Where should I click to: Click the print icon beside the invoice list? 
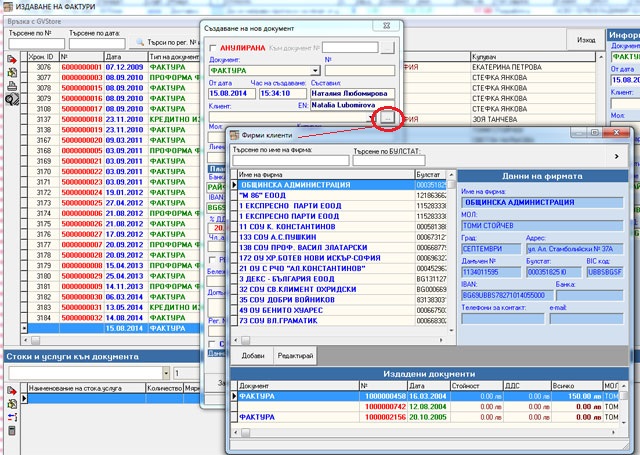pos(12,86)
